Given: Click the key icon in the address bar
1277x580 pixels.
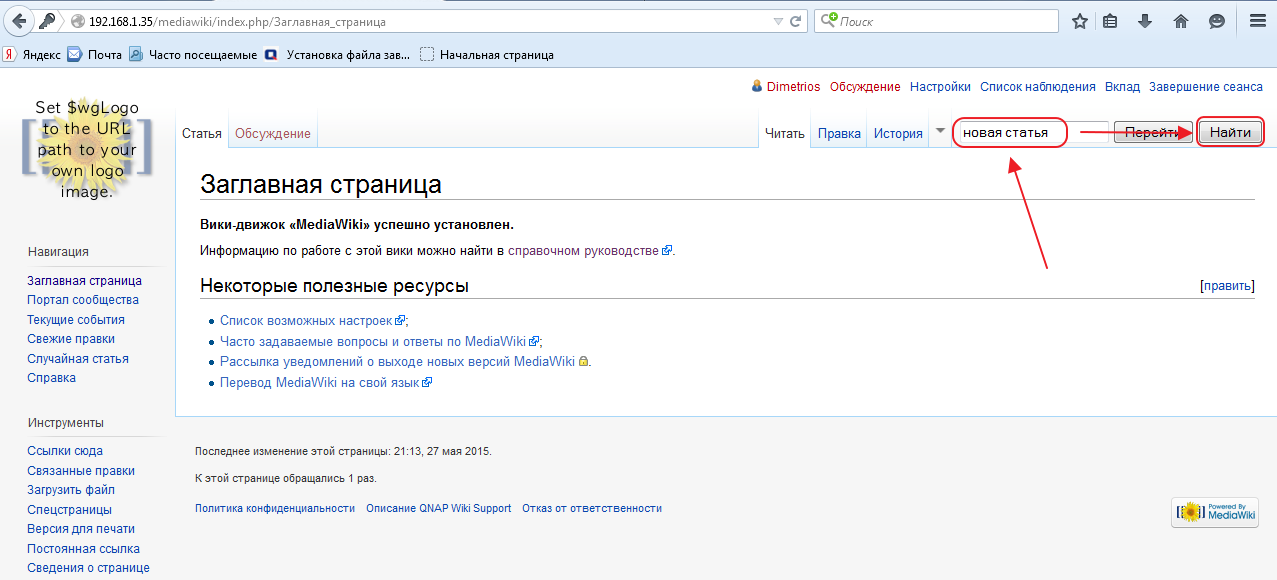Looking at the screenshot, I should point(47,21).
